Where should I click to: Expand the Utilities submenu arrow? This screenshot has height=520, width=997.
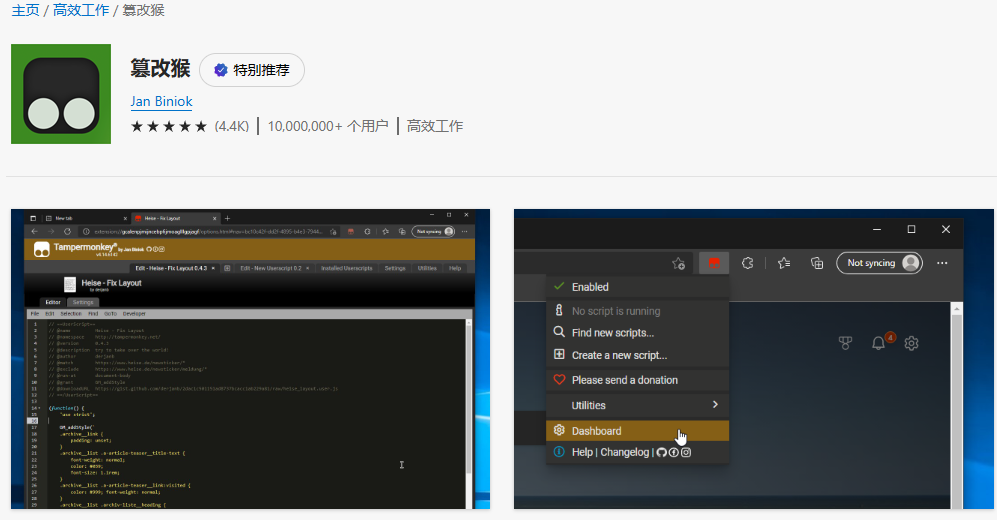click(715, 405)
